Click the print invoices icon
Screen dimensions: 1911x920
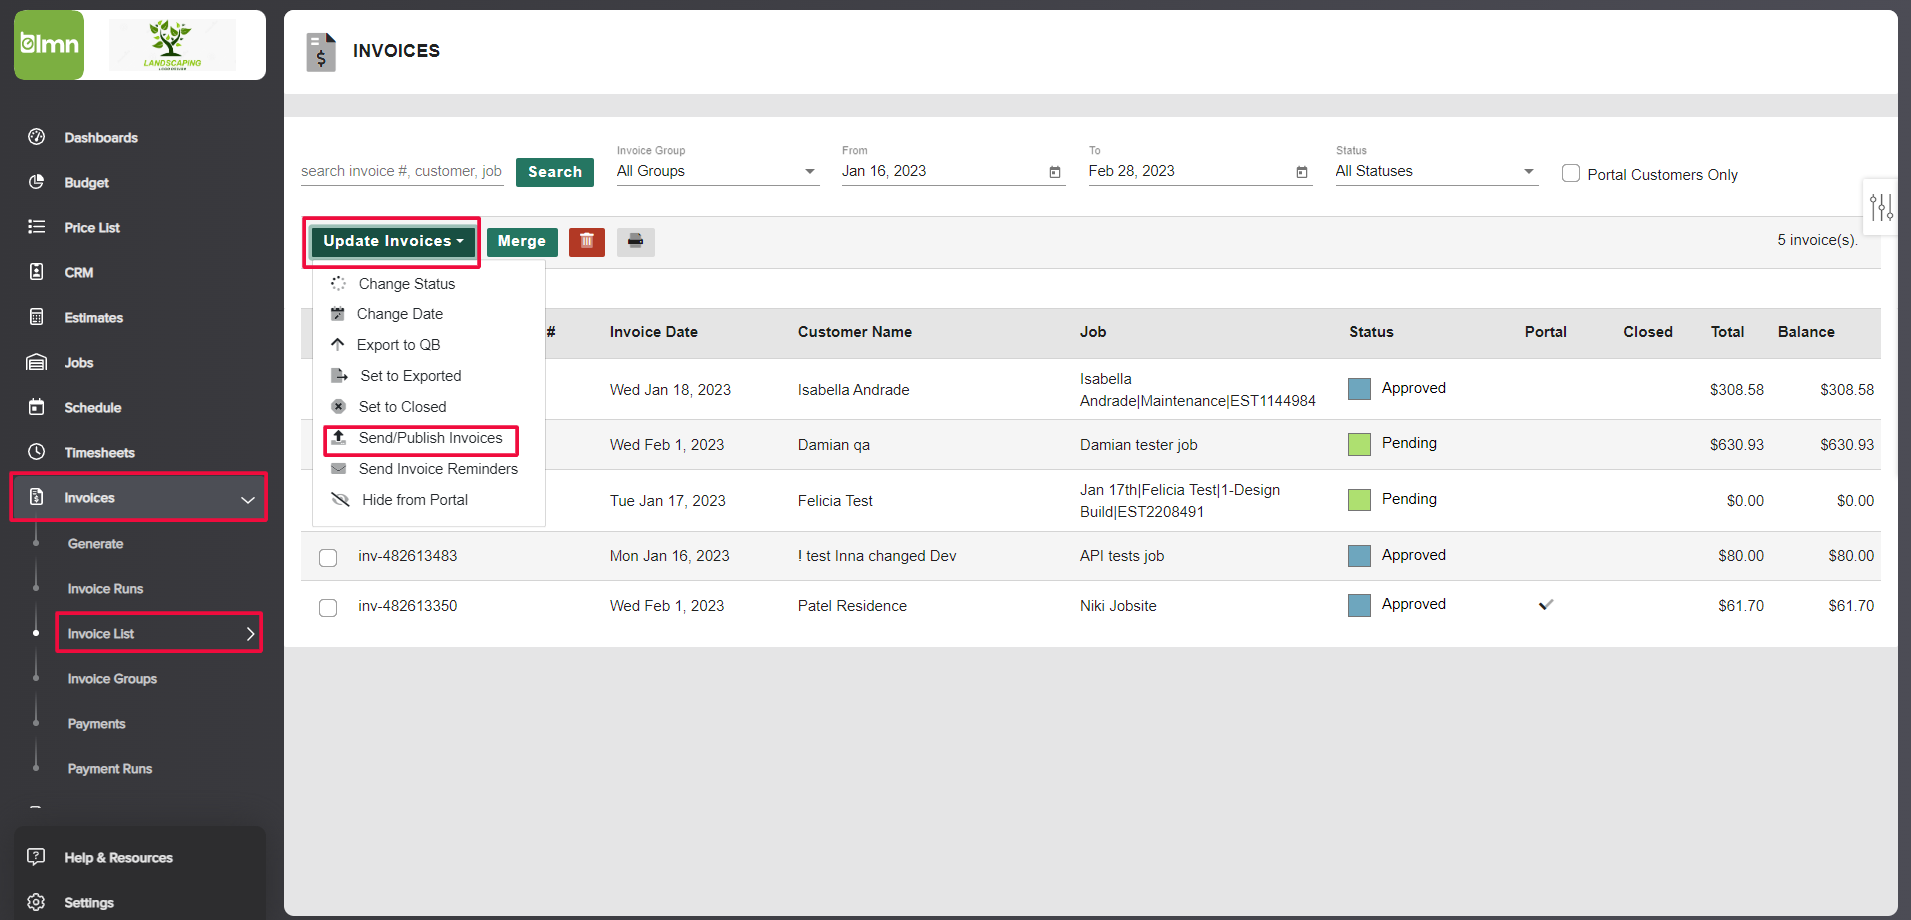tap(636, 241)
